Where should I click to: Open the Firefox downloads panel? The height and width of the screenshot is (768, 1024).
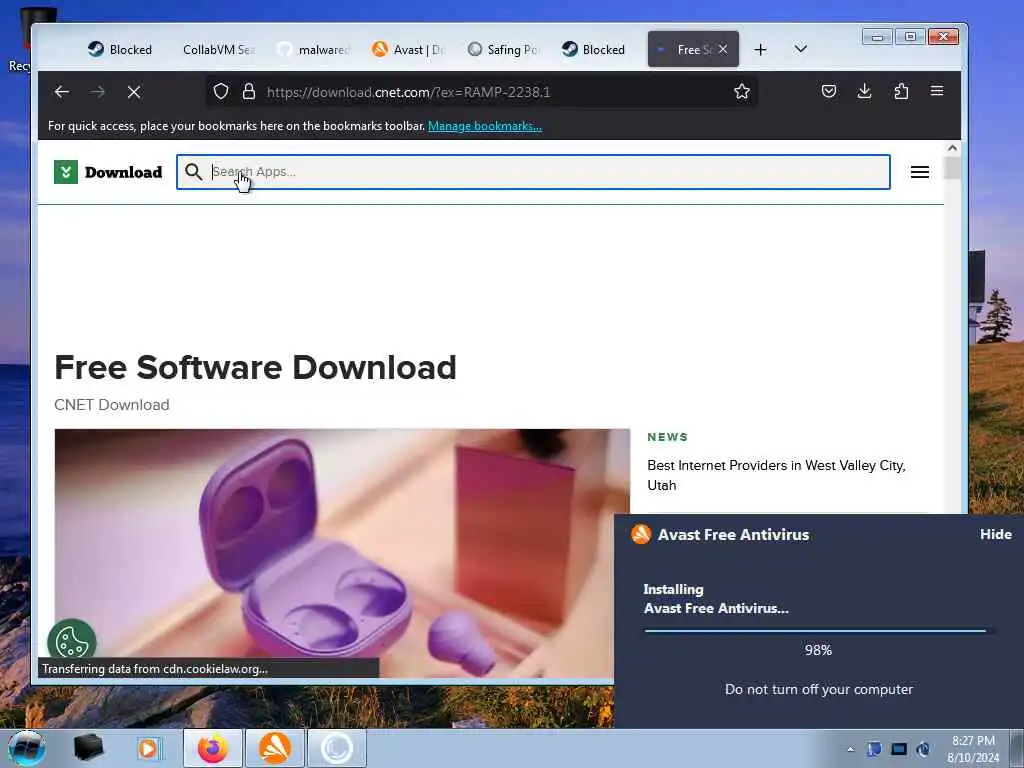point(864,91)
